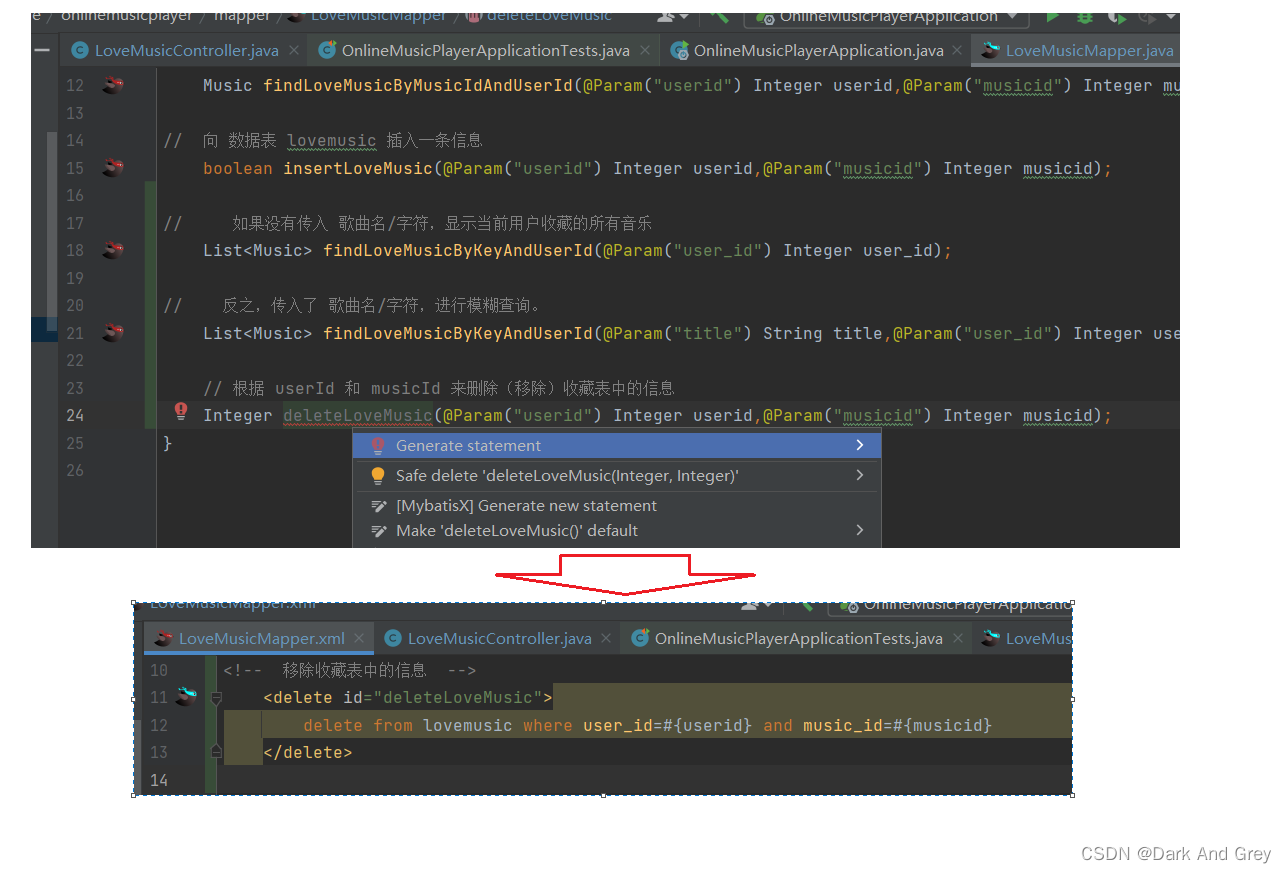This screenshot has height=873, width=1287.
Task: Expand the Generate statement submenu arrow
Action: click(x=860, y=445)
